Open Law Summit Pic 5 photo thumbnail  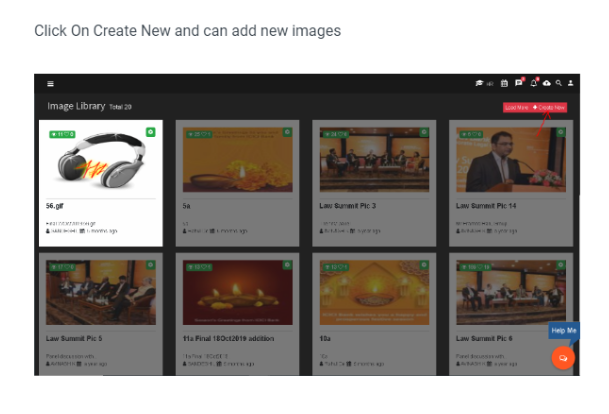(101, 293)
